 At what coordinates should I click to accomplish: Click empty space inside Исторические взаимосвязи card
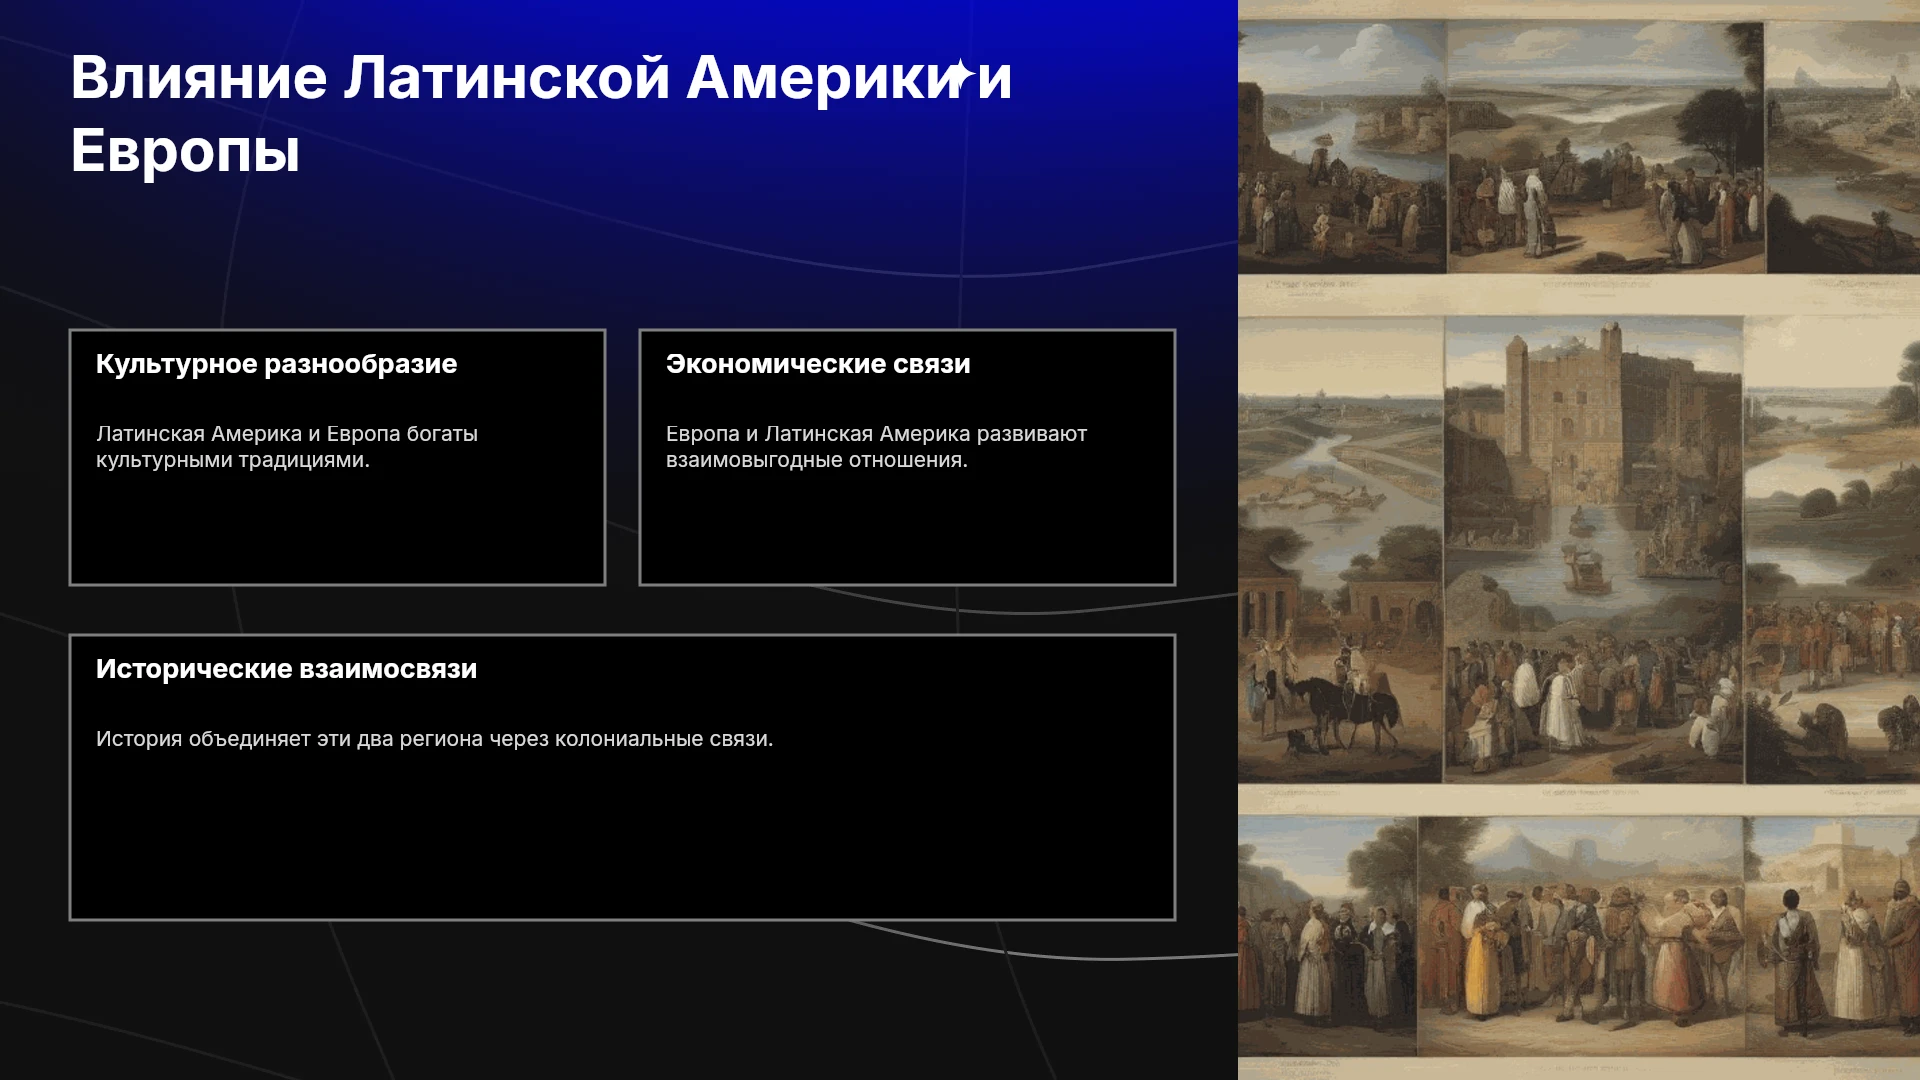tap(622, 840)
